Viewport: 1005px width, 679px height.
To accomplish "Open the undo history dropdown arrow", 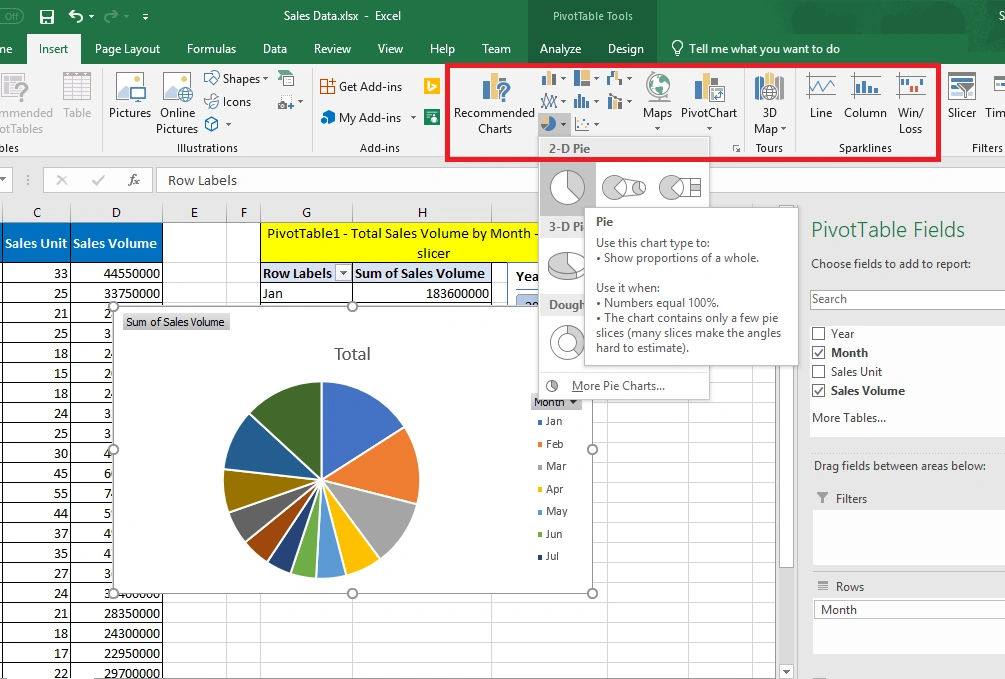I will click(91, 17).
